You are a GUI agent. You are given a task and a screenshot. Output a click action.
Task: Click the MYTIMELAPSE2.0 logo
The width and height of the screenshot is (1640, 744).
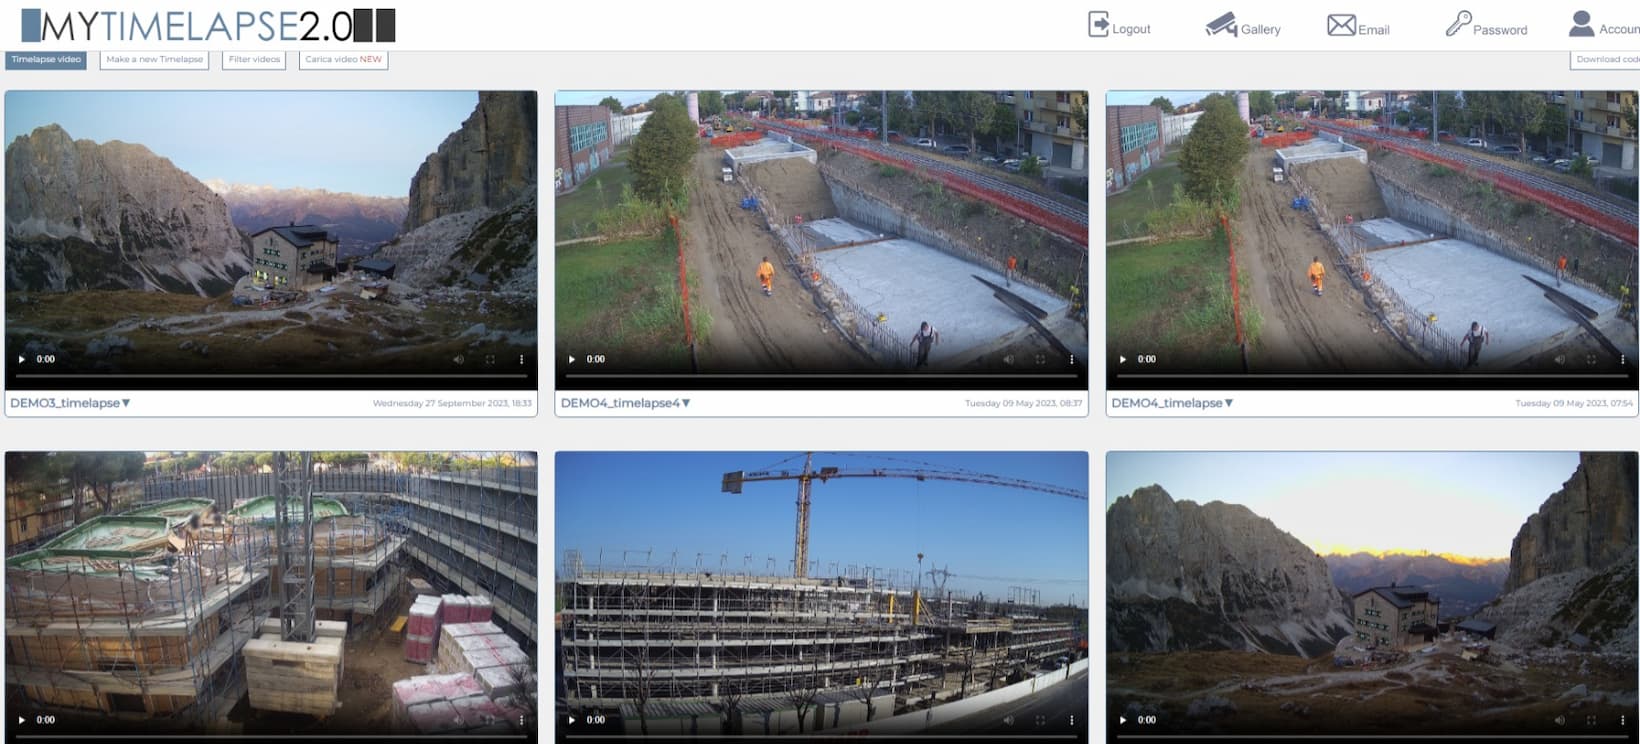point(208,26)
